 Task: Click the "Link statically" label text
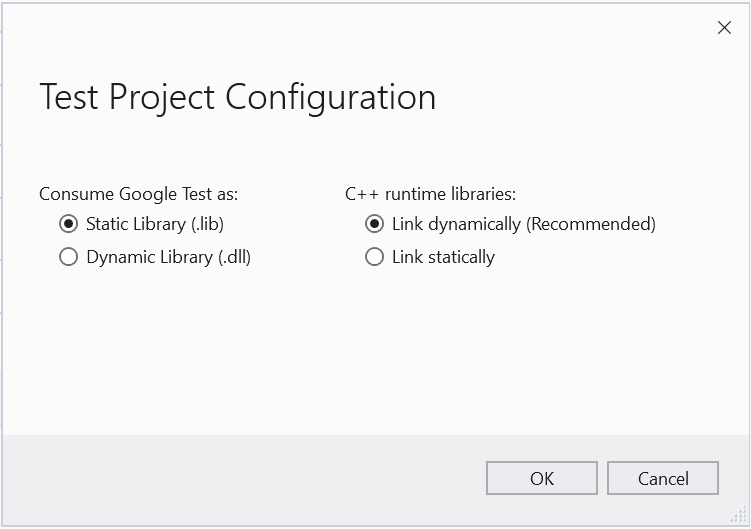pos(443,257)
